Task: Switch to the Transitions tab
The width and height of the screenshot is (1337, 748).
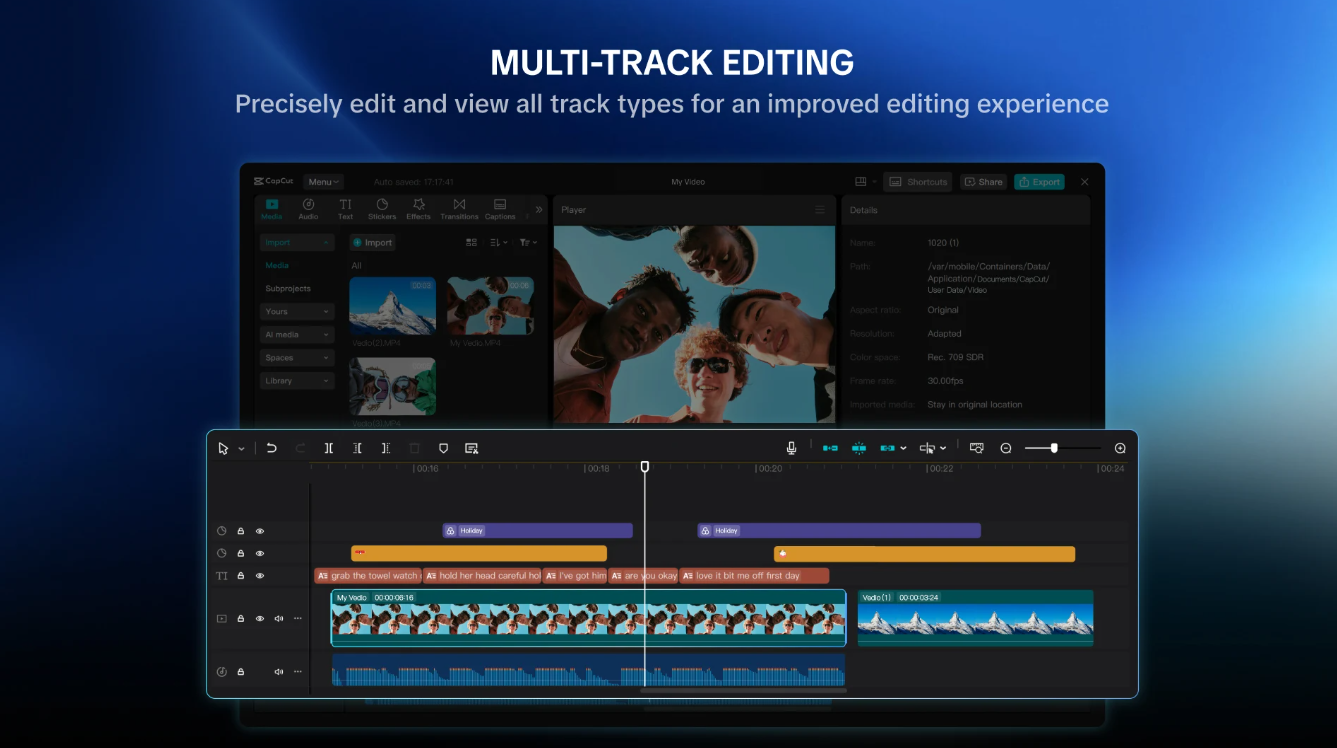Action: [459, 208]
